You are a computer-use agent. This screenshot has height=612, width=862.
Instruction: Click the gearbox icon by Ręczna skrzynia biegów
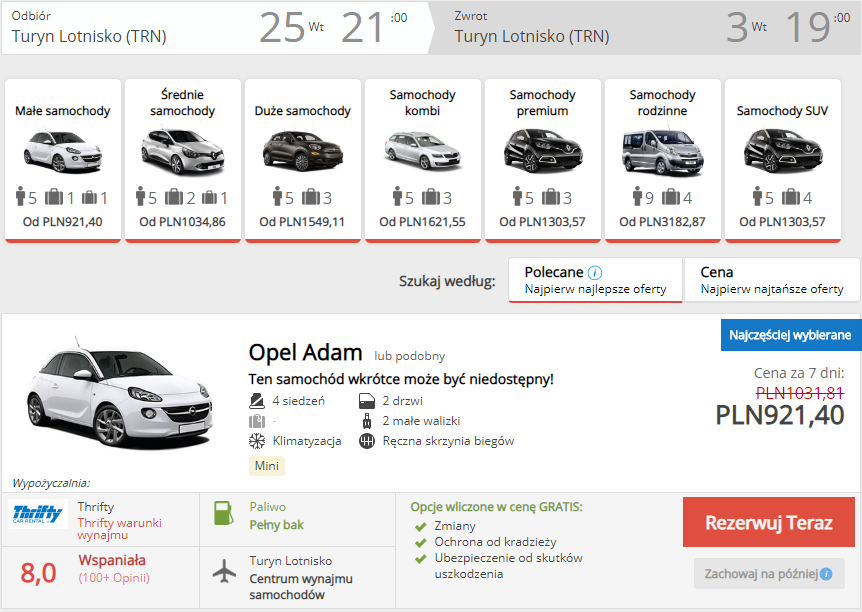click(367, 441)
